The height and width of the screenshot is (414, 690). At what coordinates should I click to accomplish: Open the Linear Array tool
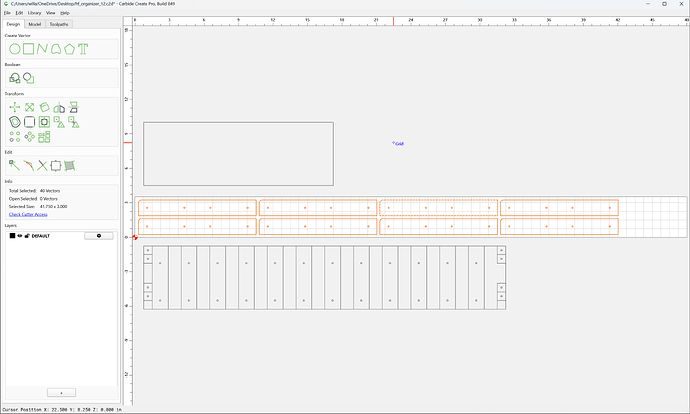pyautogui.click(x=15, y=137)
